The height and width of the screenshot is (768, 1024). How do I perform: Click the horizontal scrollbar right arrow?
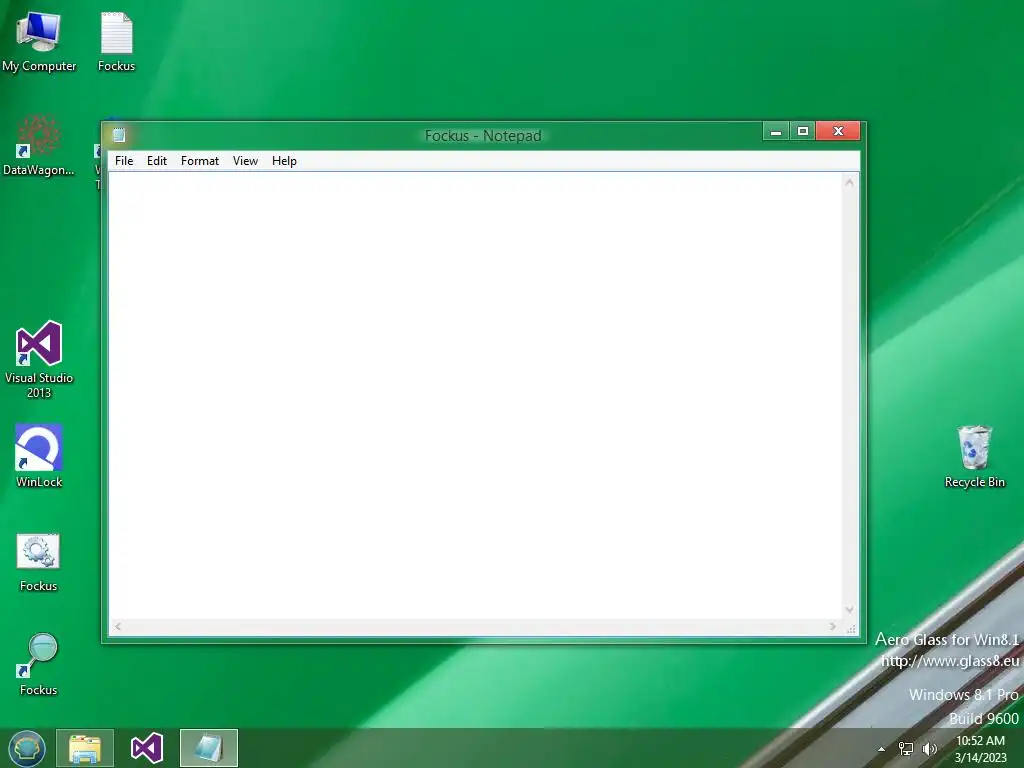coord(833,626)
